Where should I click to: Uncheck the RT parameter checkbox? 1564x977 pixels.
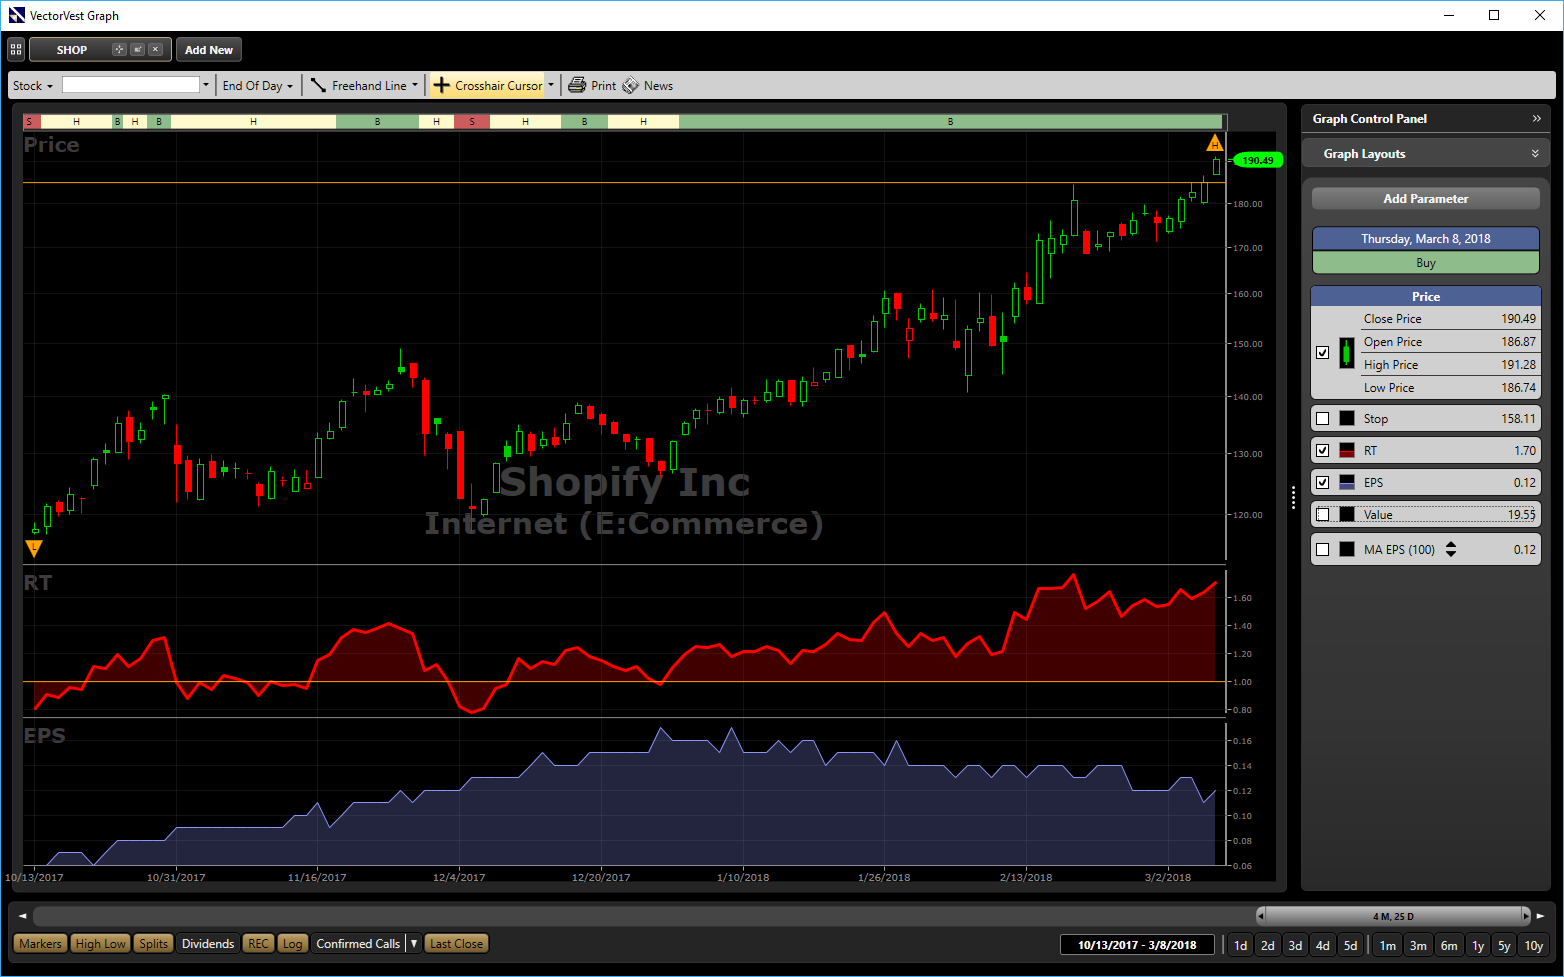1323,451
